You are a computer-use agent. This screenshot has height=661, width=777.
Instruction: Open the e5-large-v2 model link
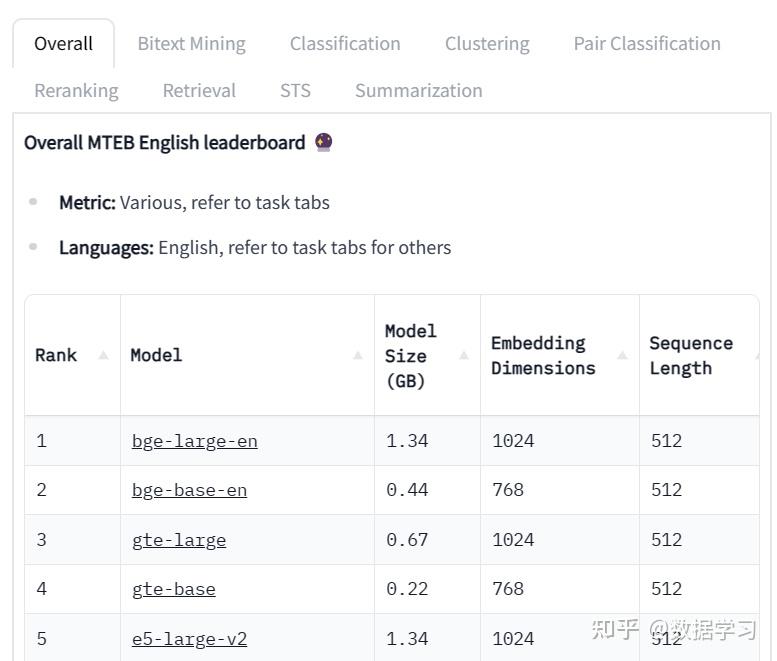(189, 639)
